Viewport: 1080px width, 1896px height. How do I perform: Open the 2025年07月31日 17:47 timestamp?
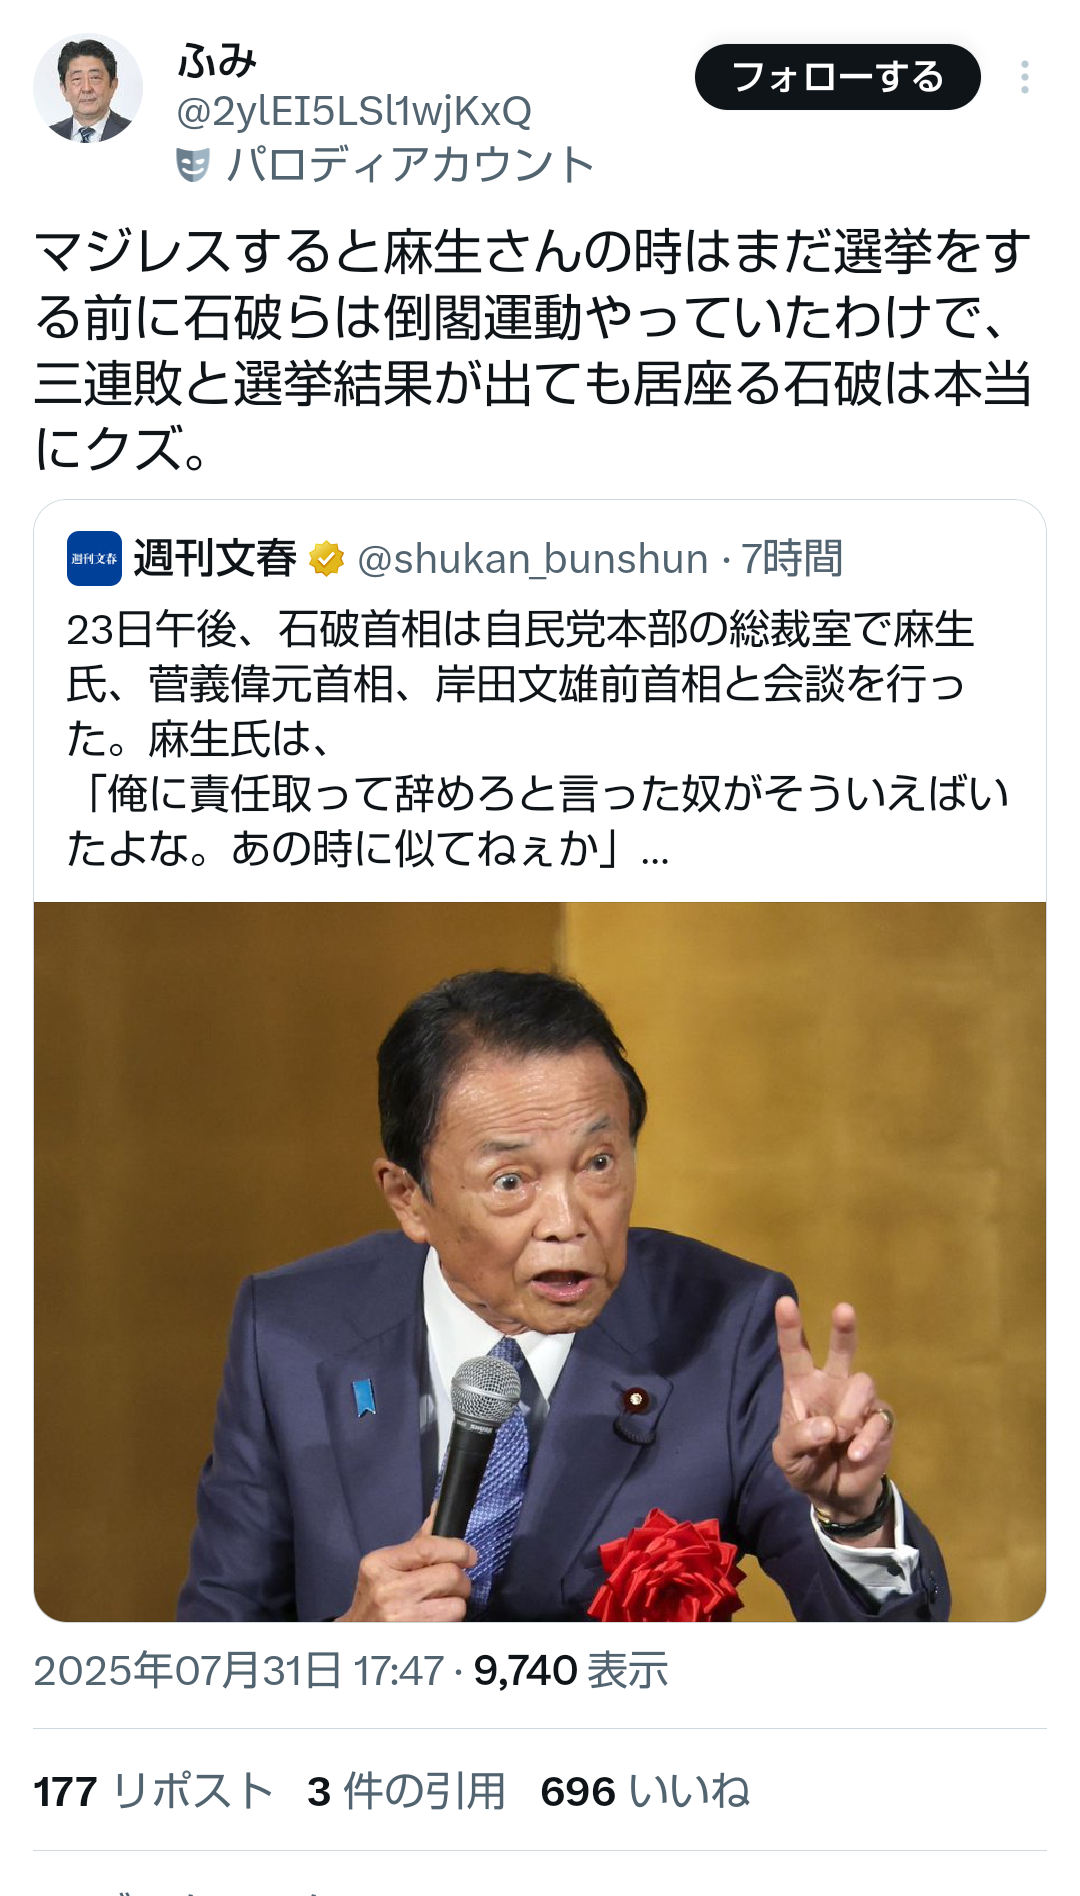(239, 1671)
